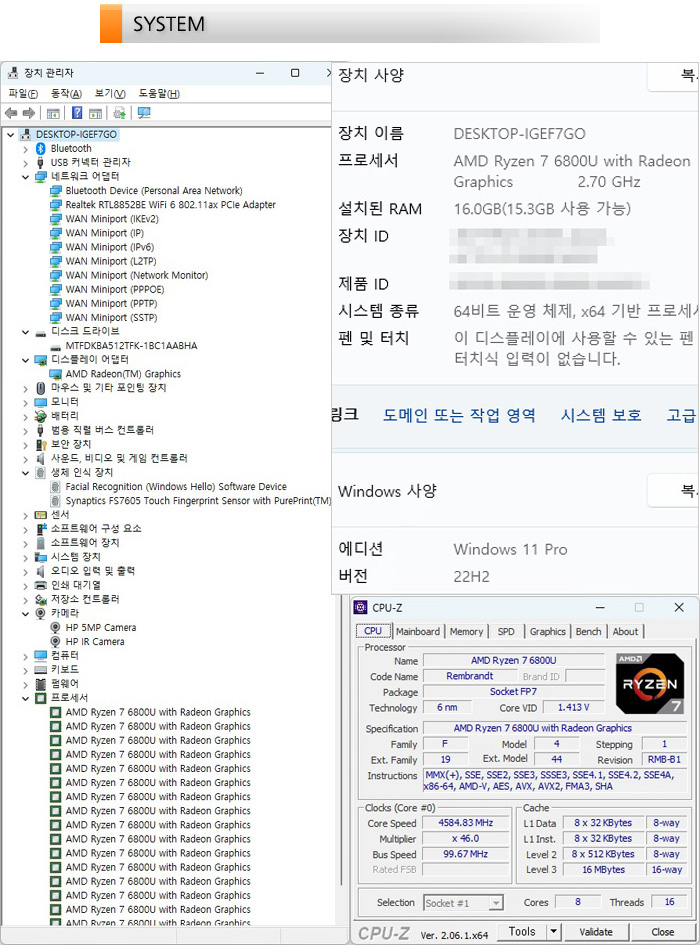Click the Forward arrow in Device Manager toolbar

pyautogui.click(x=28, y=113)
